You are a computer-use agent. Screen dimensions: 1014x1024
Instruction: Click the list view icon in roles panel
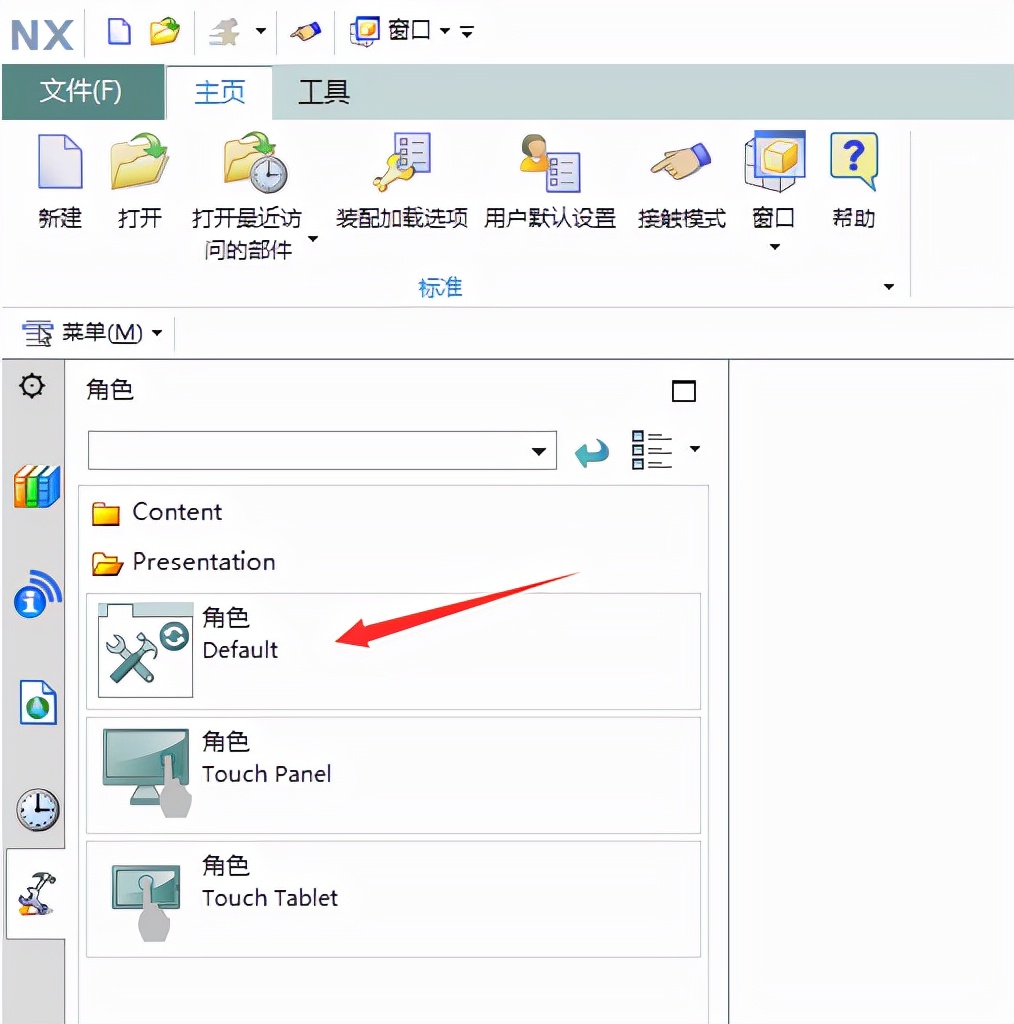coord(651,450)
